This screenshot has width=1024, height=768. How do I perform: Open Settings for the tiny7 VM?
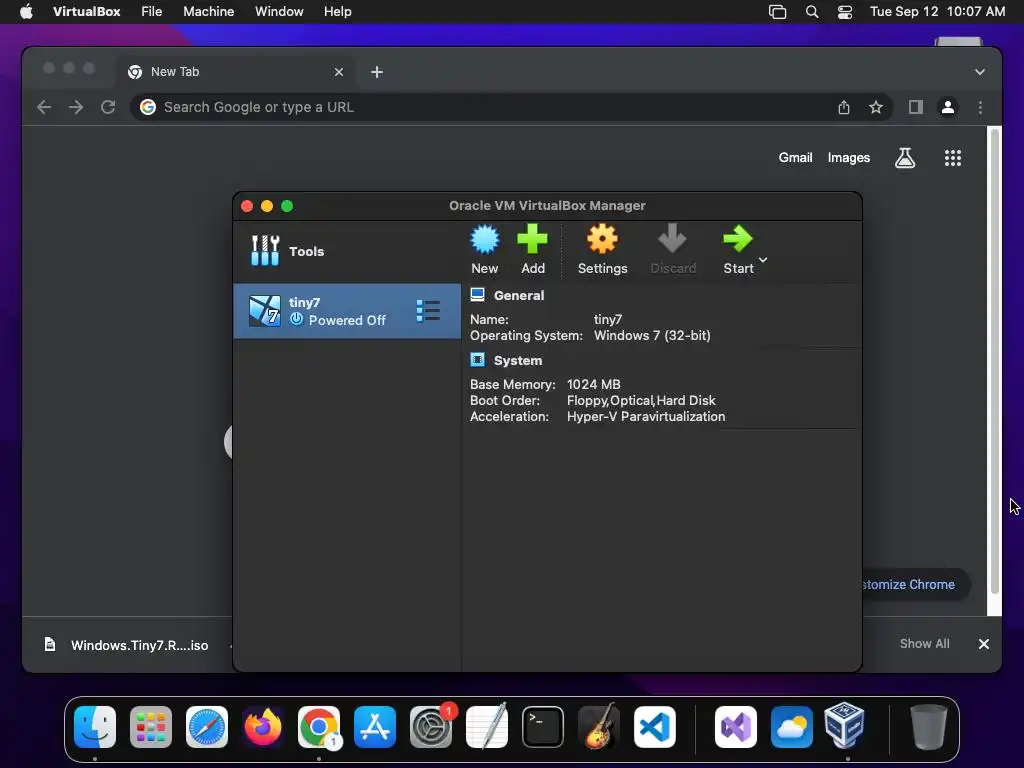(x=602, y=249)
